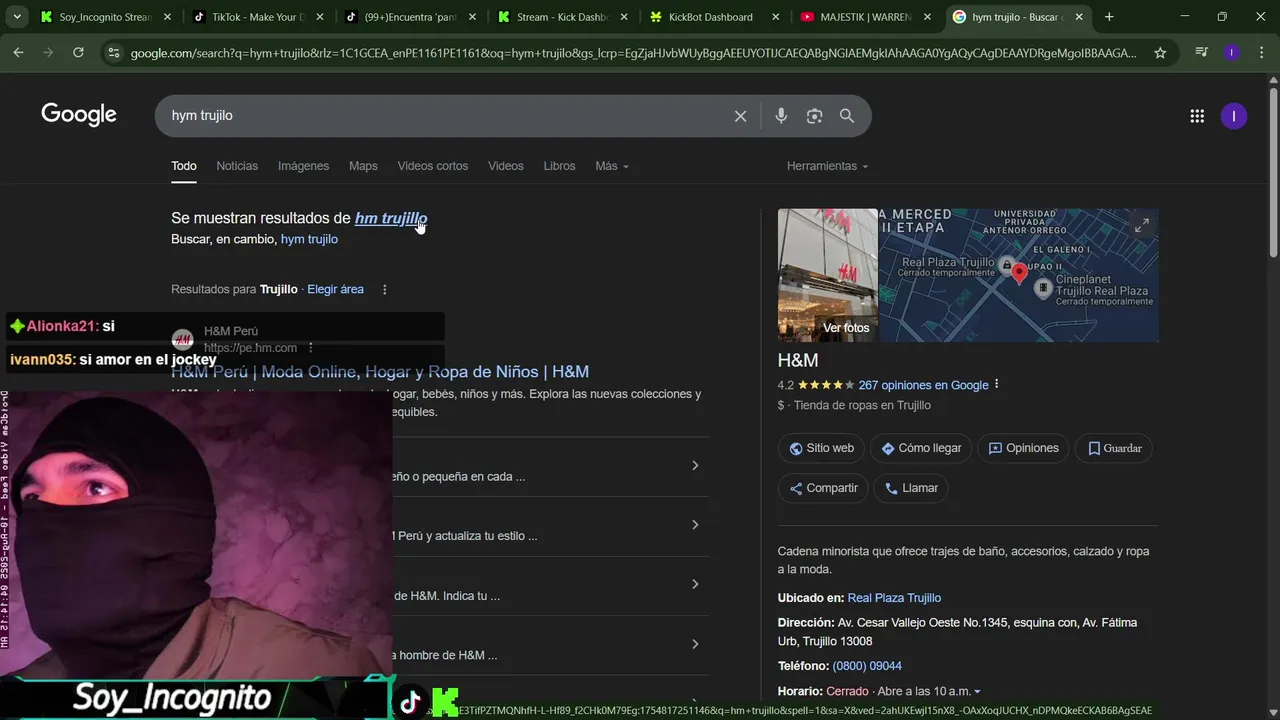
Task: Click the Guardar button
Action: (1114, 448)
